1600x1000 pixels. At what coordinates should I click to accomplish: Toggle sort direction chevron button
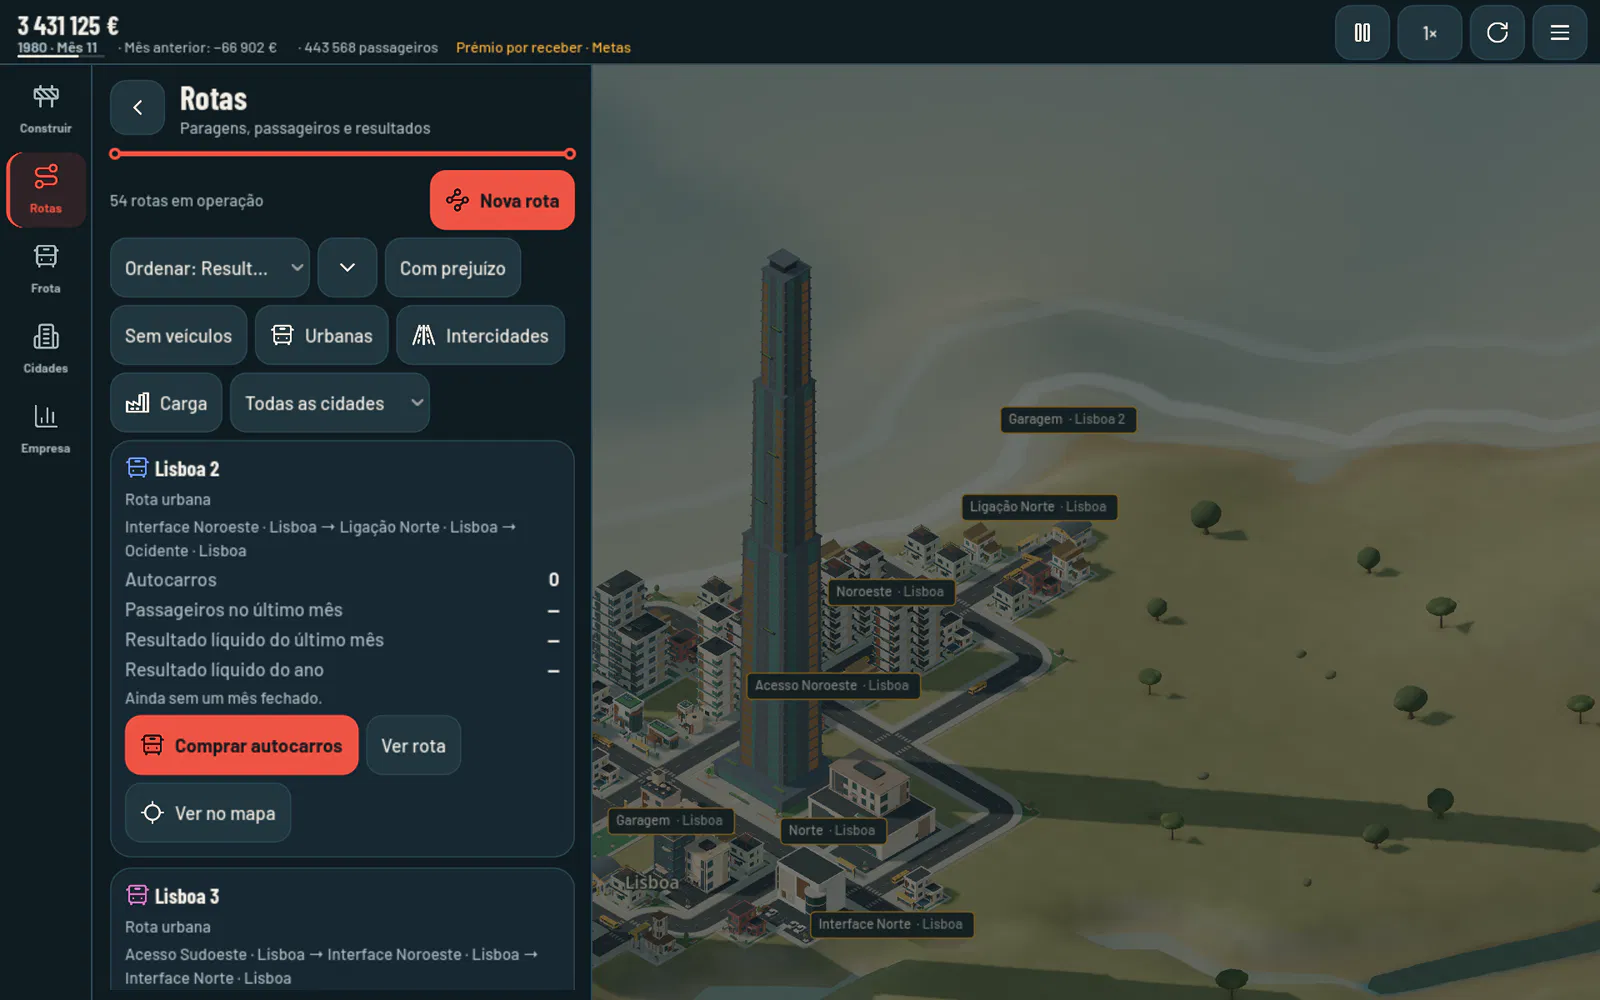pos(347,268)
